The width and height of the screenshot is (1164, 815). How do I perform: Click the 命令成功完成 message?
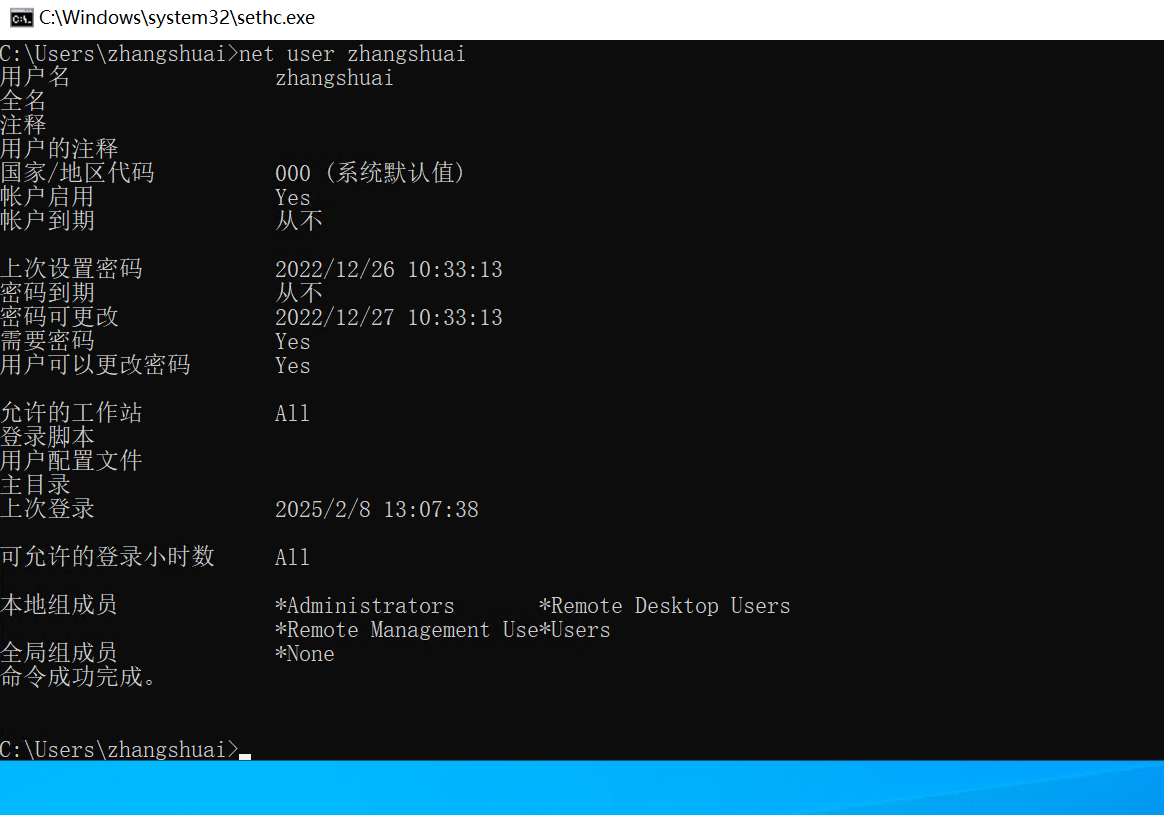pyautogui.click(x=77, y=677)
